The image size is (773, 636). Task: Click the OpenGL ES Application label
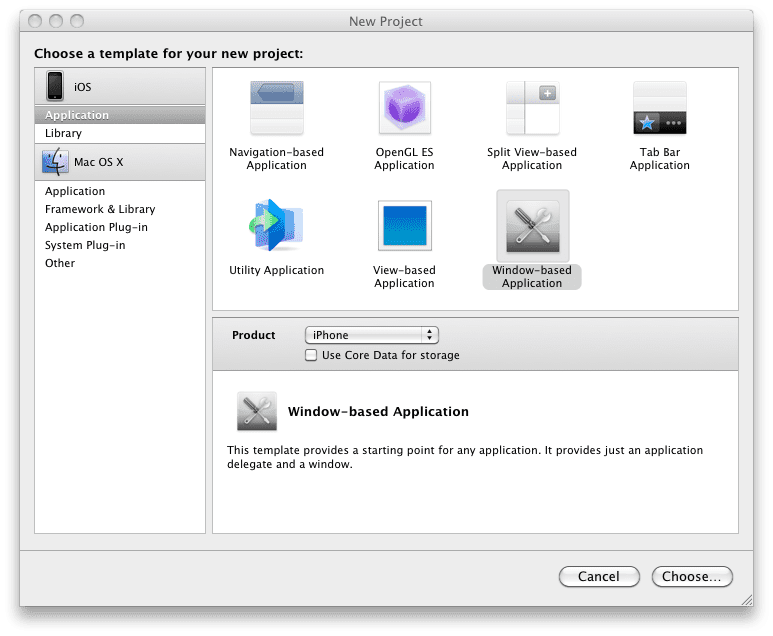click(x=404, y=159)
